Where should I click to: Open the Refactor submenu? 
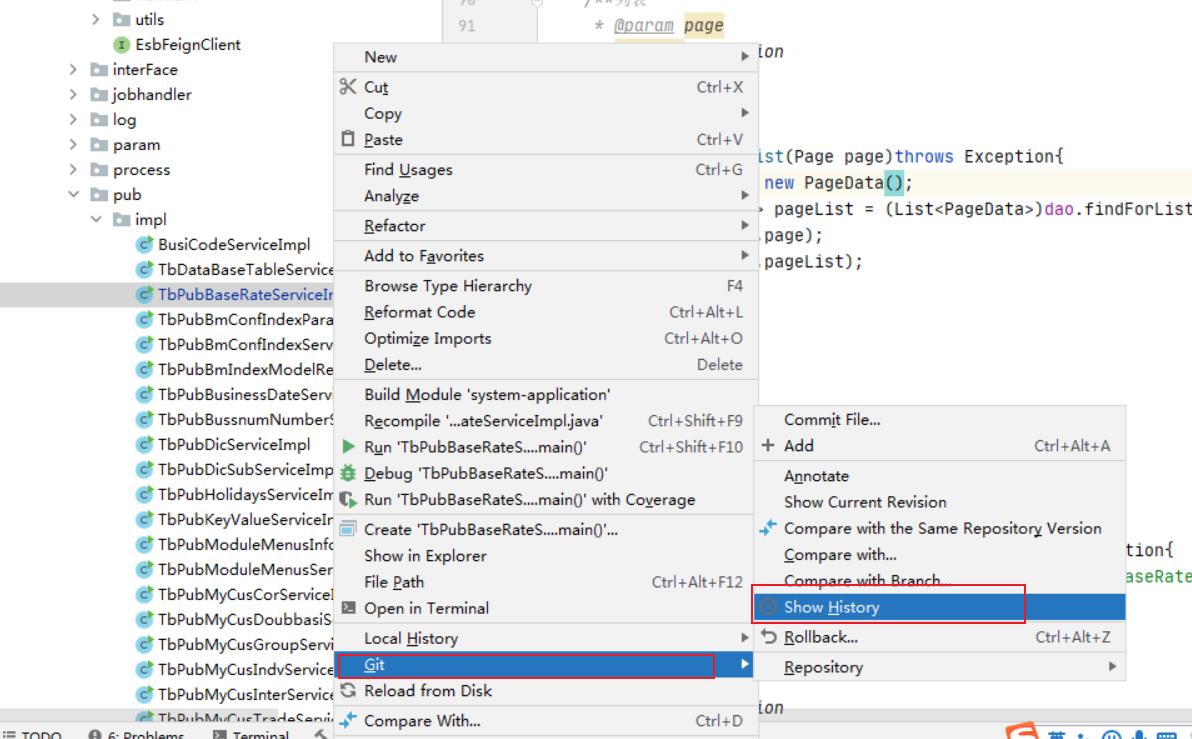[394, 226]
